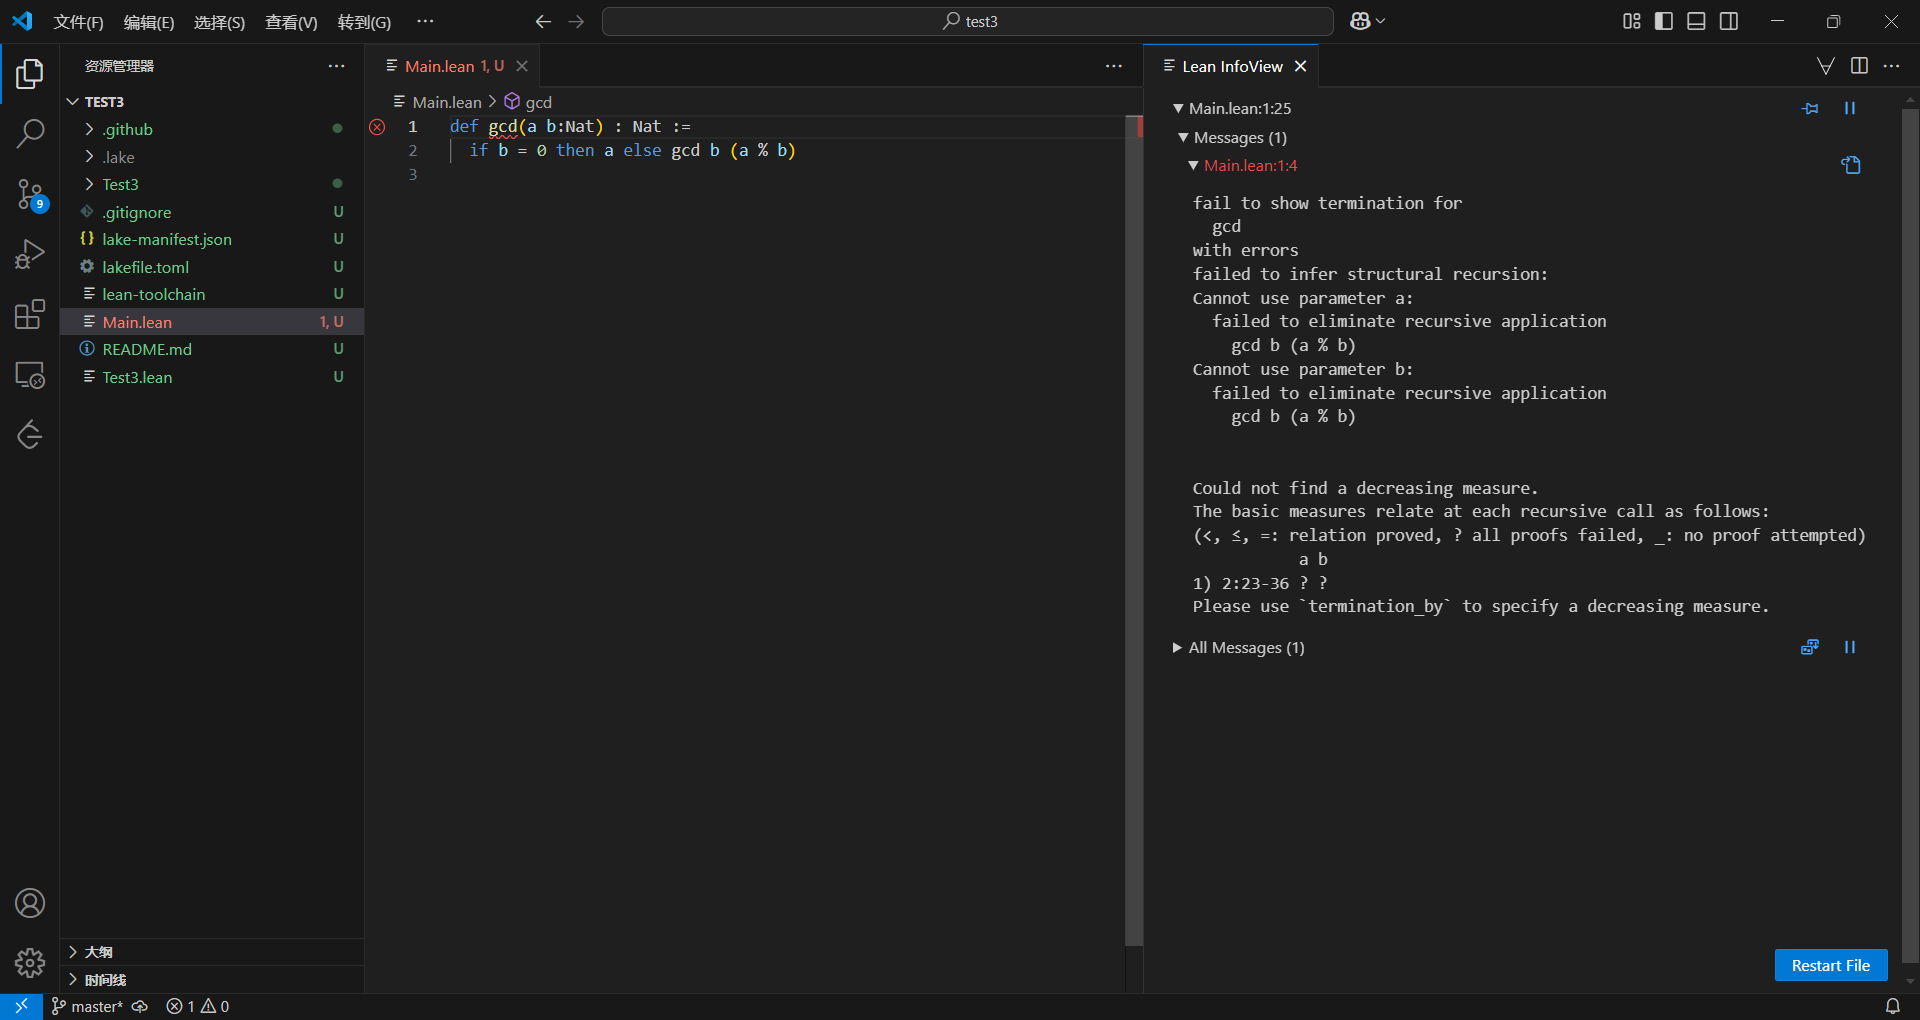Open the Remote Explorer view

[x=30, y=375]
